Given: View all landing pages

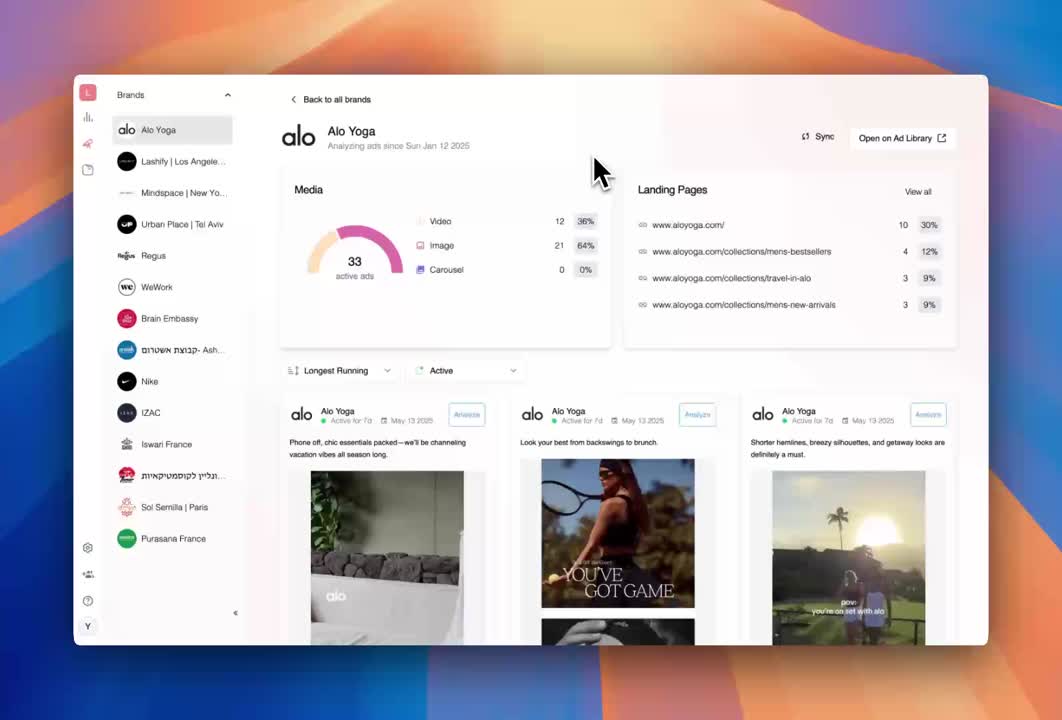Looking at the screenshot, I should tap(918, 192).
